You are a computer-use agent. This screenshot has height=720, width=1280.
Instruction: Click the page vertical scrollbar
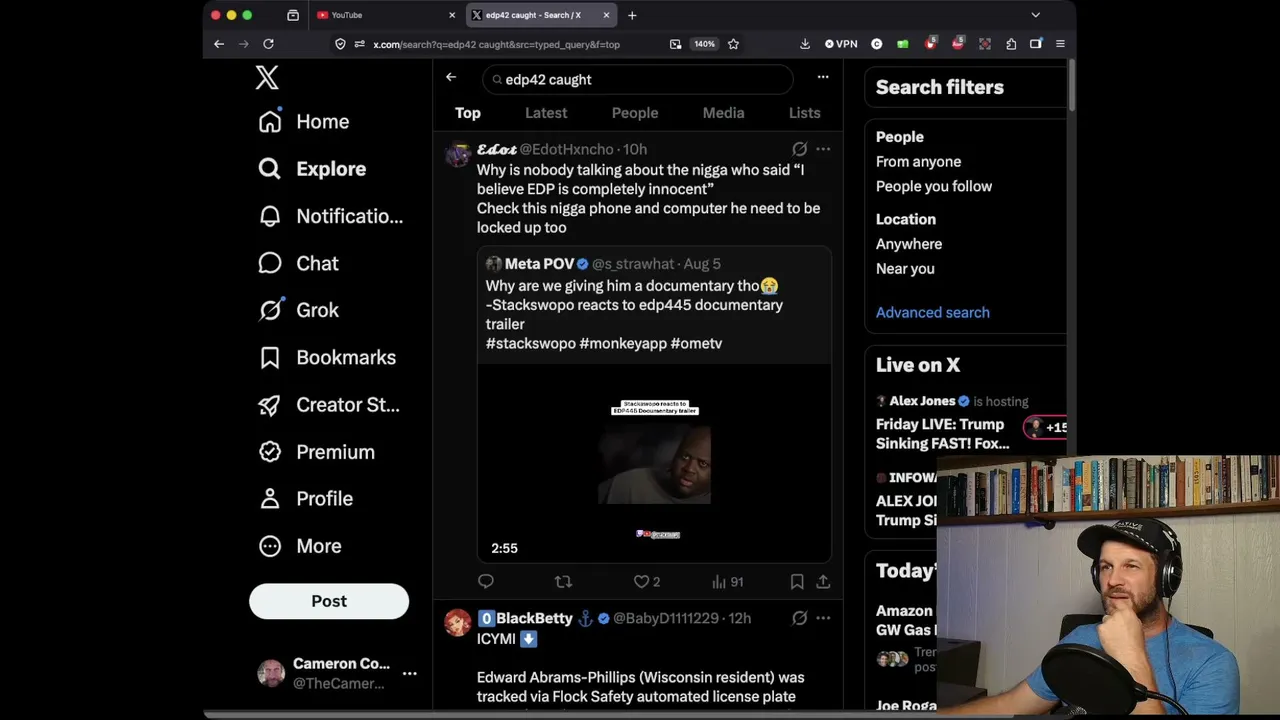click(1071, 86)
